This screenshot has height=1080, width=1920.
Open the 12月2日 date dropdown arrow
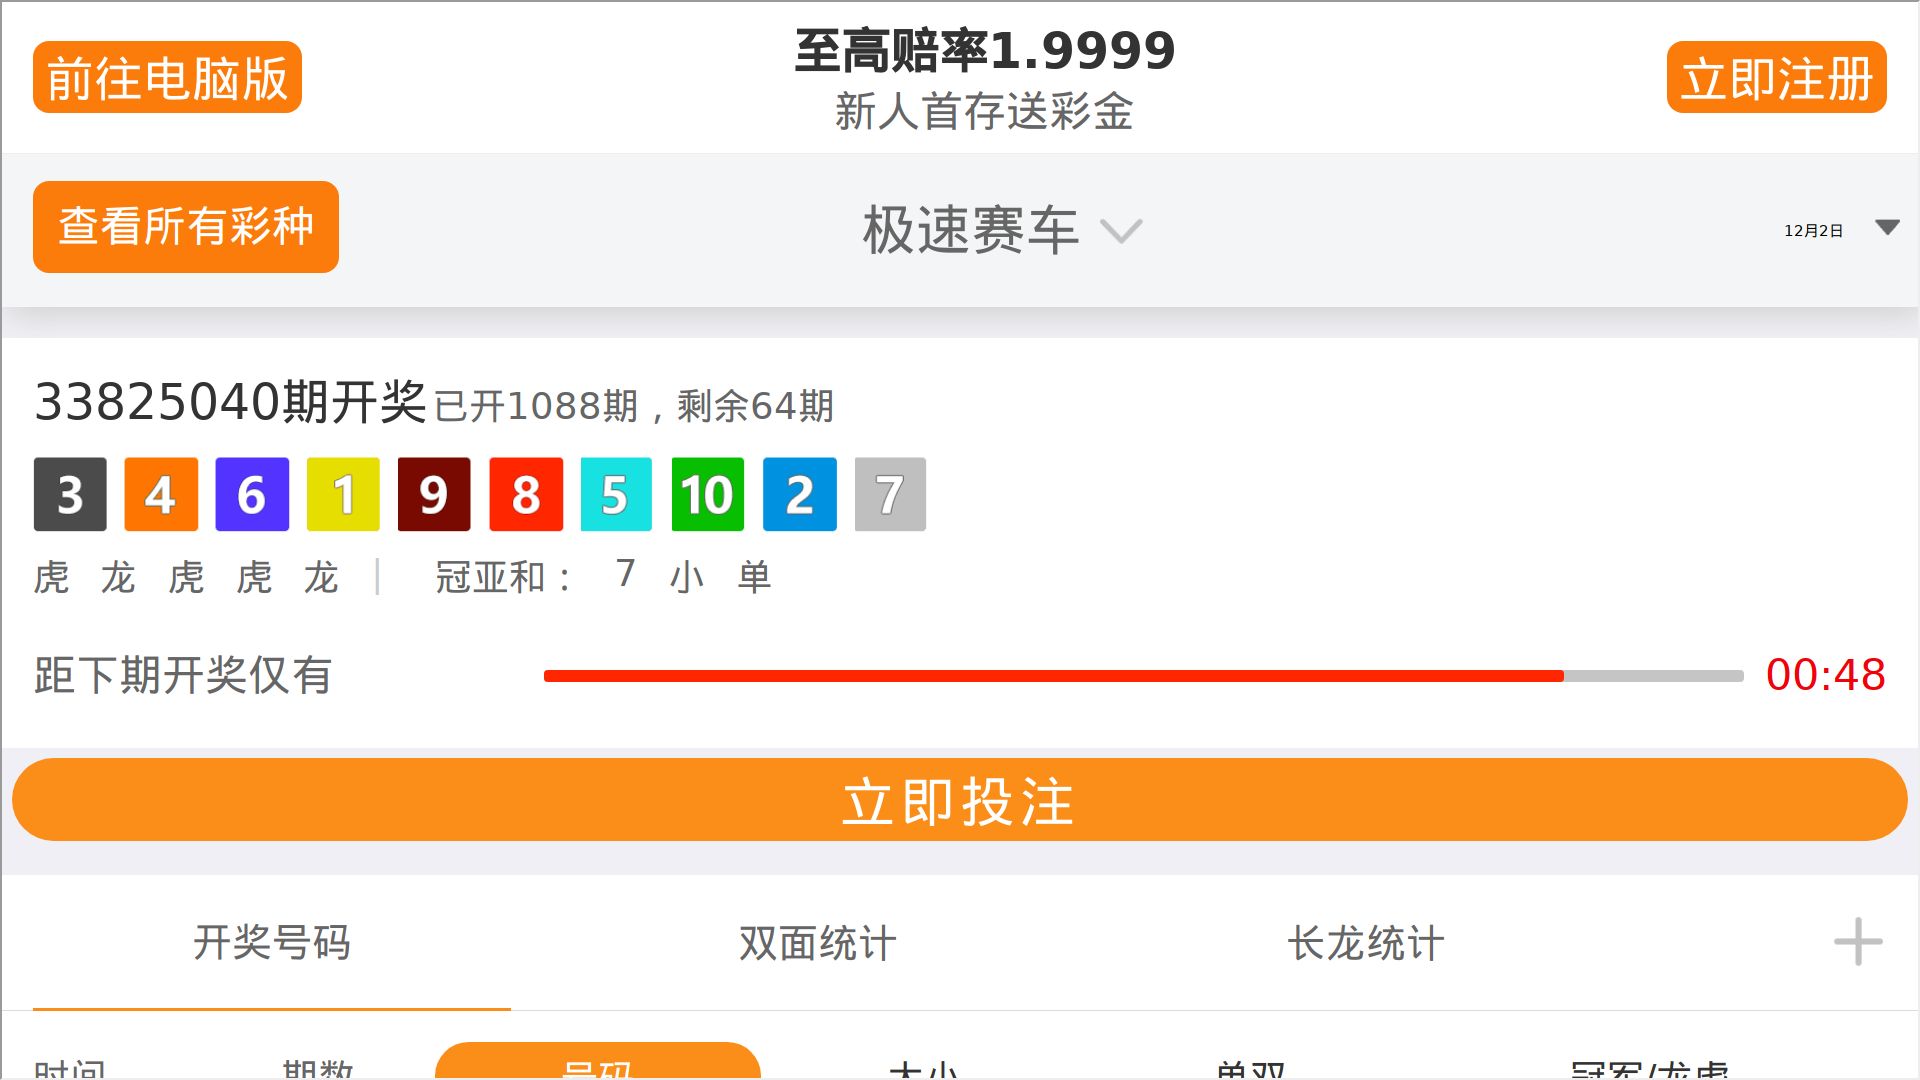tap(1887, 228)
